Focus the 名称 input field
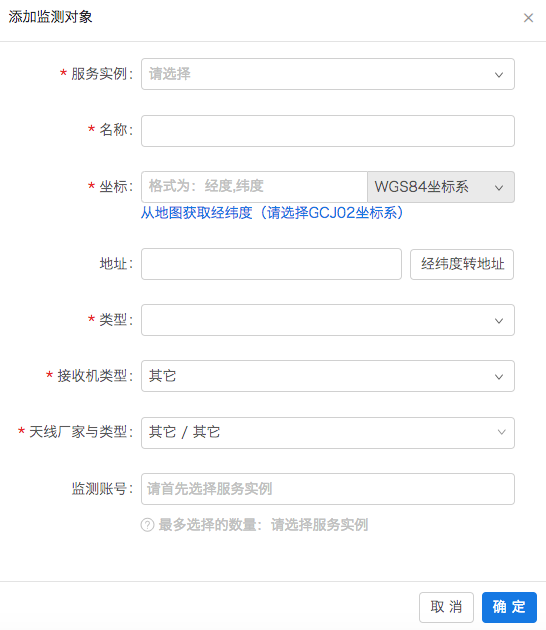 [327, 131]
